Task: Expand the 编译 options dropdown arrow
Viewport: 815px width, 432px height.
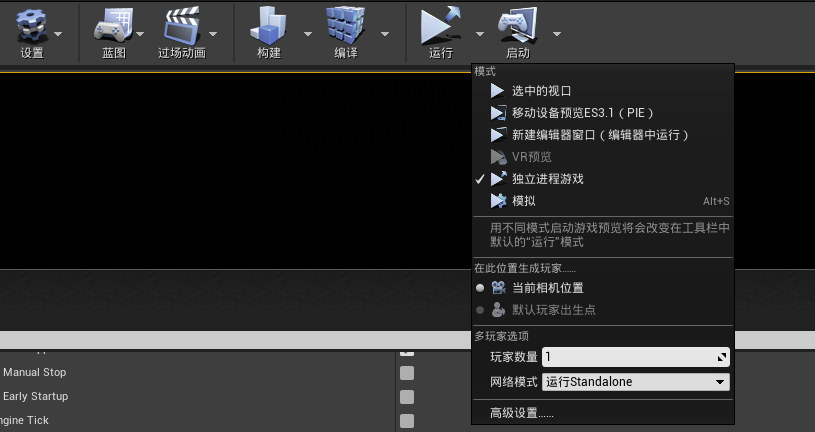Action: pos(385,34)
